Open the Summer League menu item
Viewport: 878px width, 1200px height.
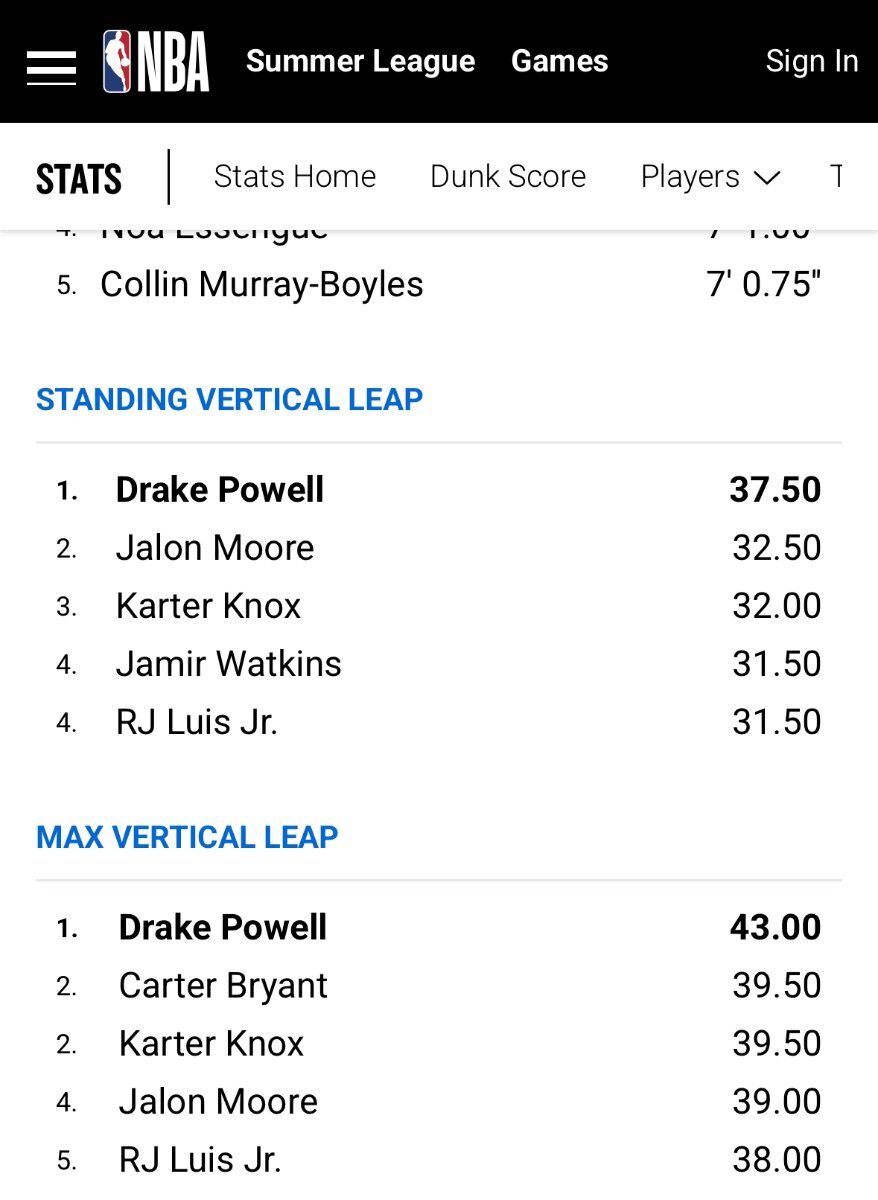click(360, 61)
